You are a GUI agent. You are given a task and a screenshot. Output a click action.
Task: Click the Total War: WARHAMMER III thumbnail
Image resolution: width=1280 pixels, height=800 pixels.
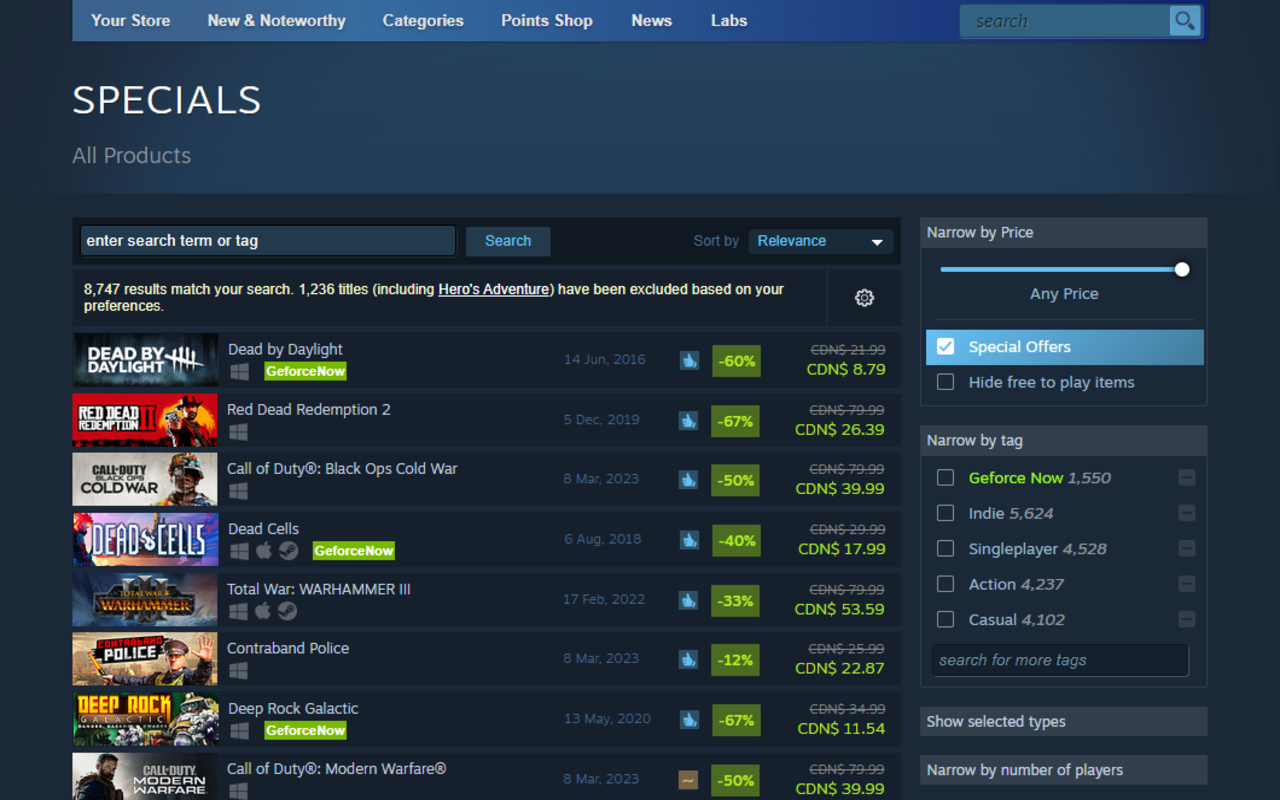click(145, 600)
